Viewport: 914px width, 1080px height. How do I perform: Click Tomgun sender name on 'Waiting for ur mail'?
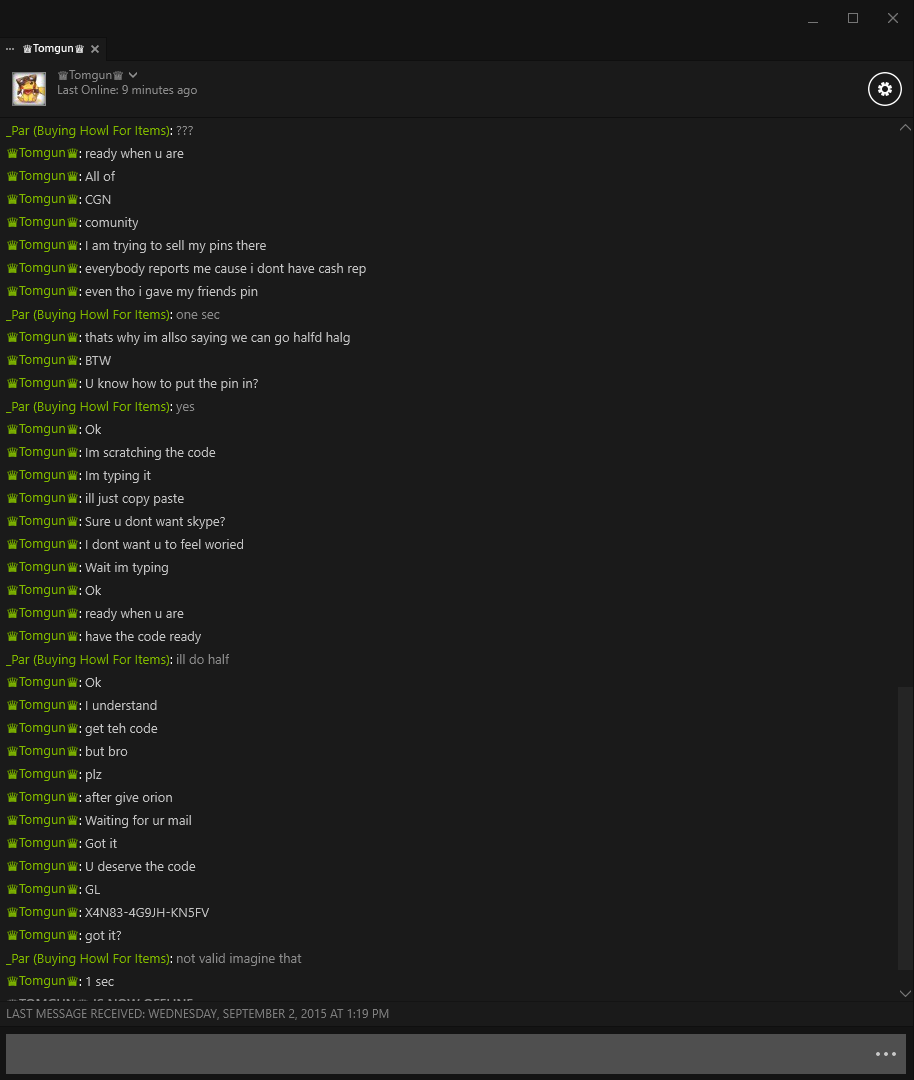[42, 820]
